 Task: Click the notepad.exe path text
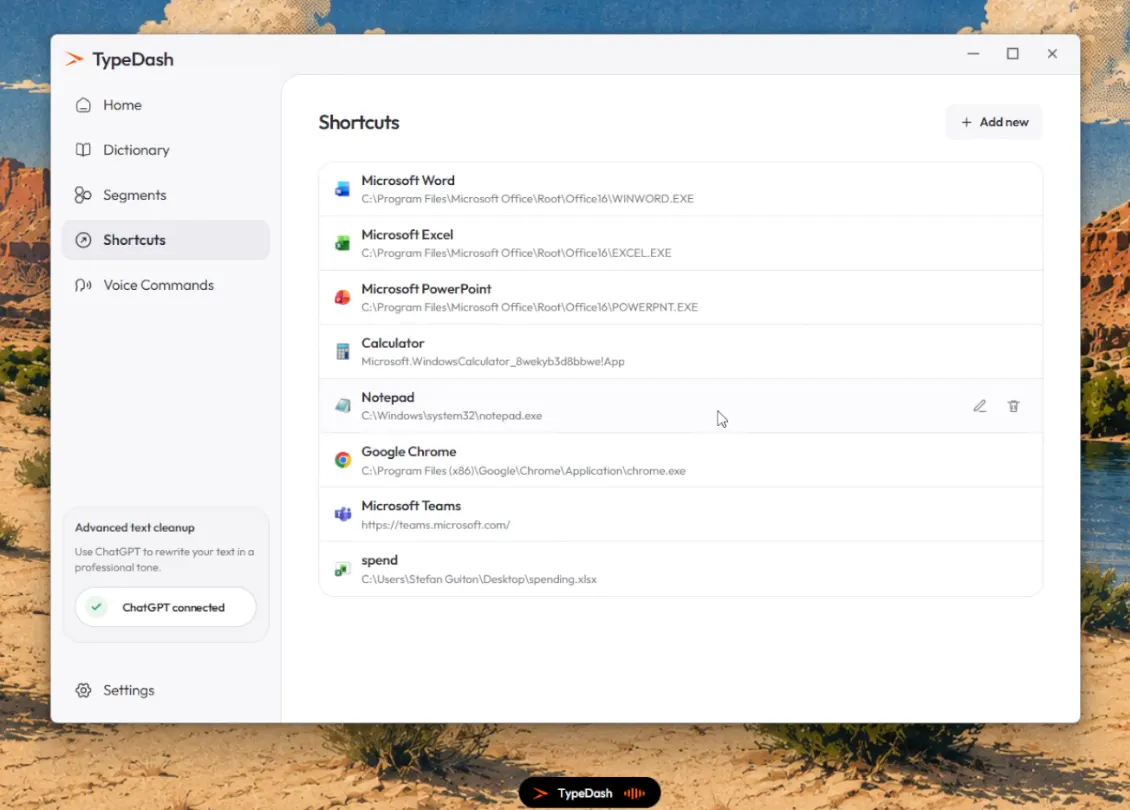point(452,416)
